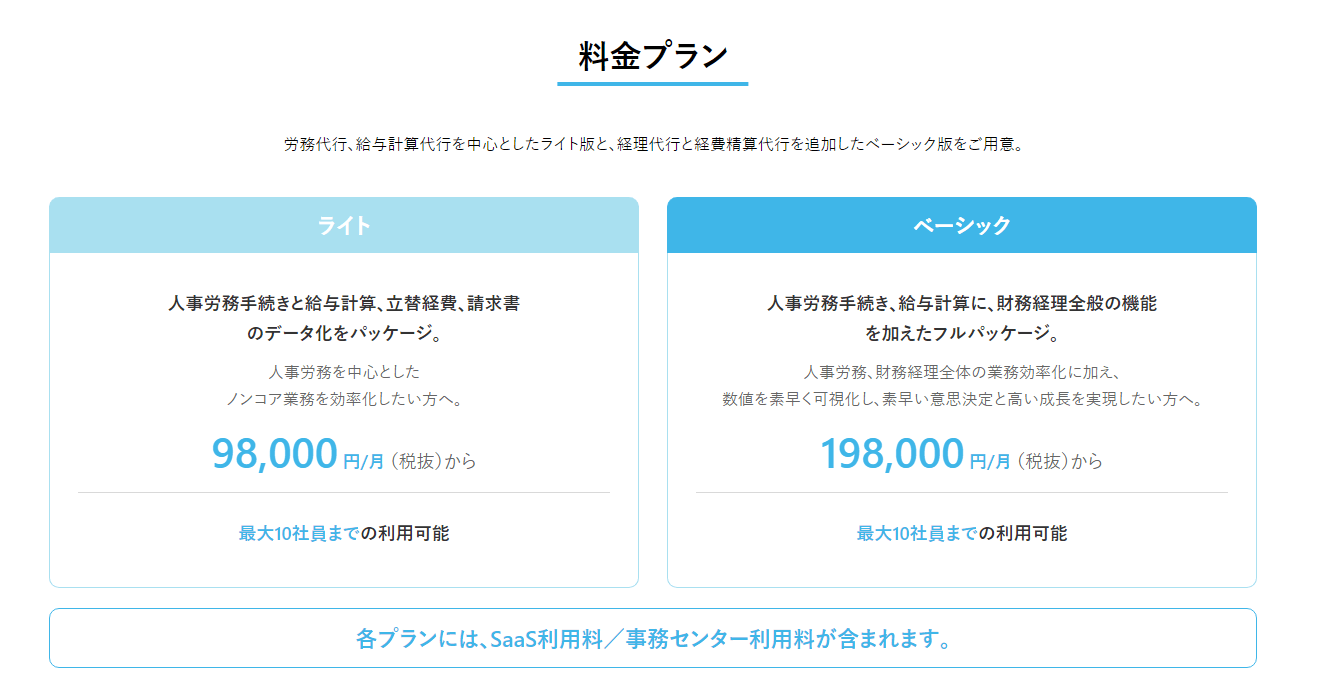Viewport: 1320px width, 689px height.
Task: Select the ライト plan header
Action: click(x=344, y=225)
